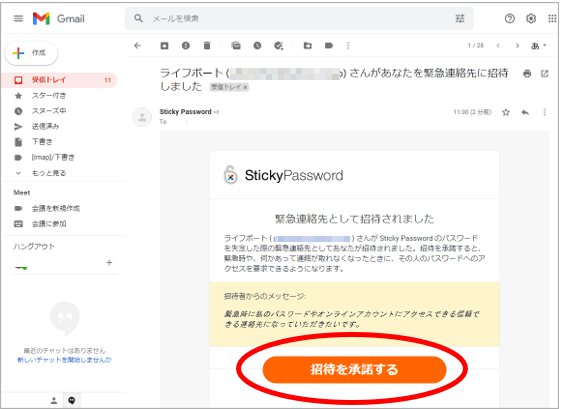Delete this email with trash icon
This screenshot has width=561, height=409.
click(x=207, y=45)
